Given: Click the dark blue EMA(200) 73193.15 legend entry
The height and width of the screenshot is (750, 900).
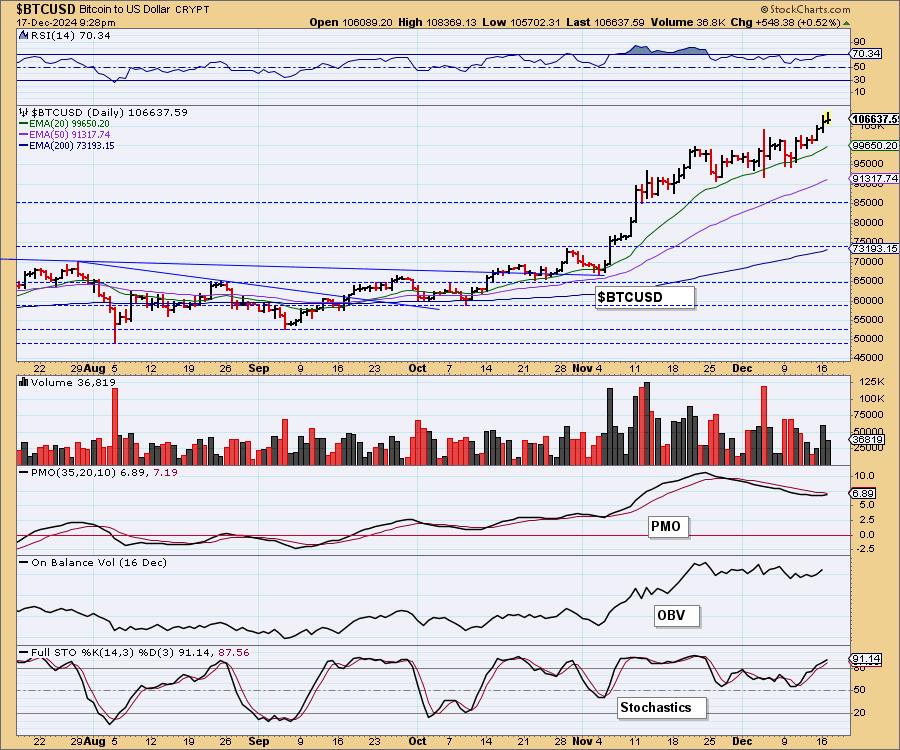Looking at the screenshot, I should pyautogui.click(x=67, y=145).
